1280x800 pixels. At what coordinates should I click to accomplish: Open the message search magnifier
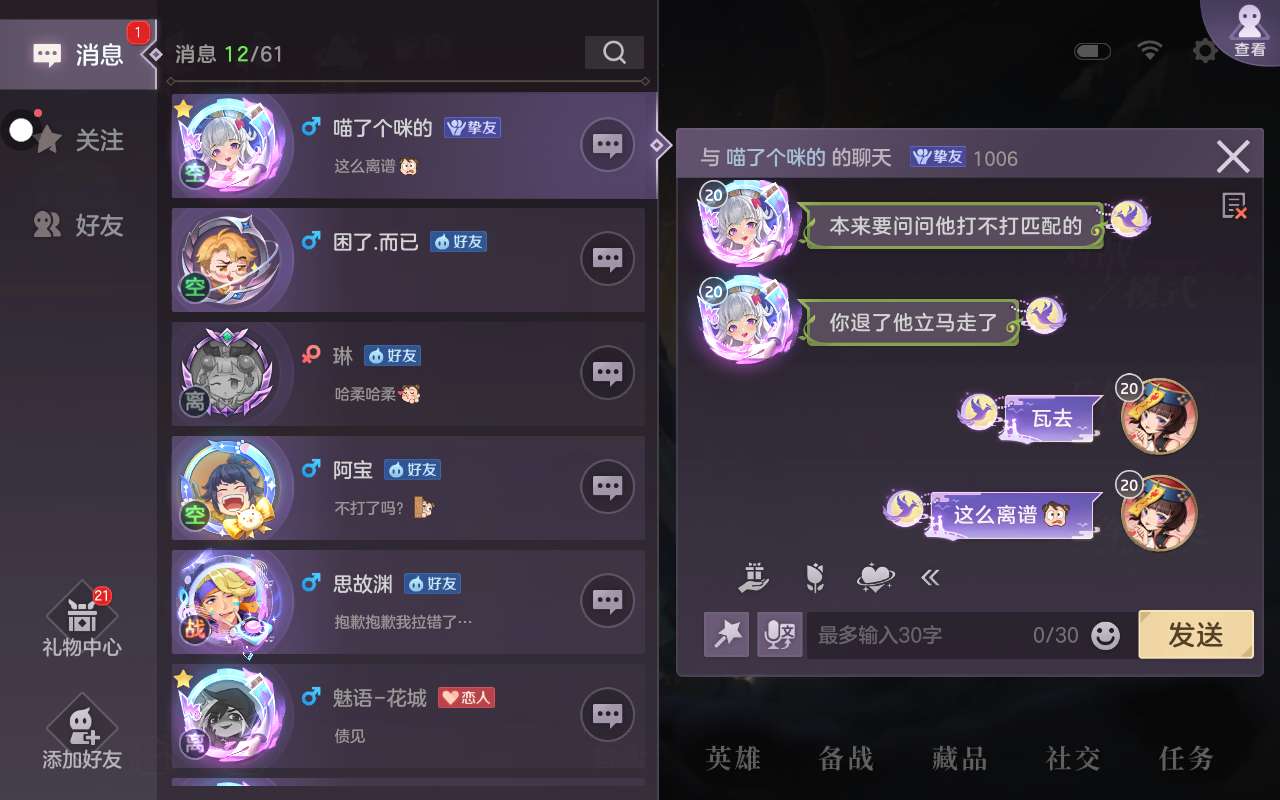(x=614, y=52)
